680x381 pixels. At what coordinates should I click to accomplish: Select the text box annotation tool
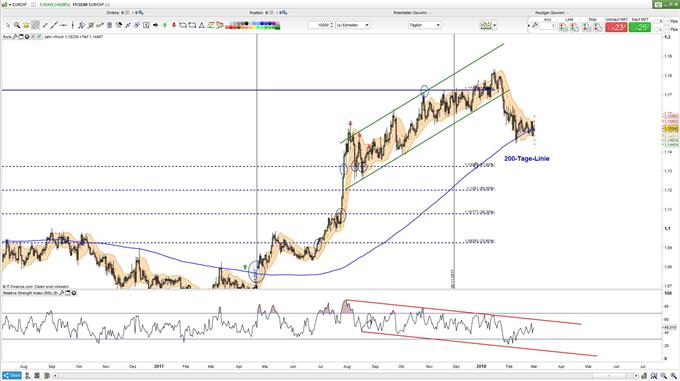coord(146,25)
